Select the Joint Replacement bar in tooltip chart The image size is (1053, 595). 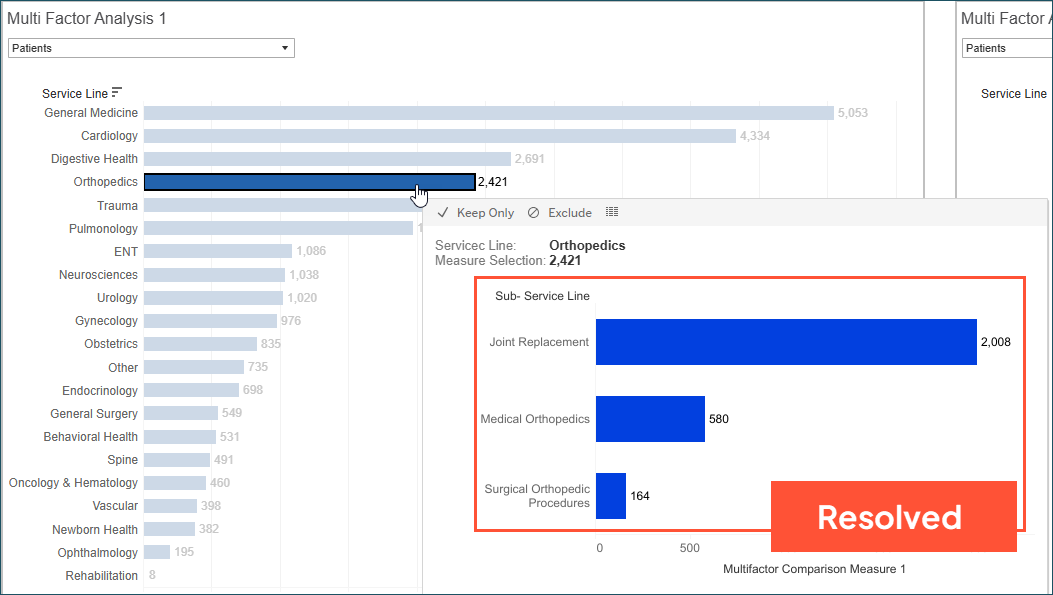coord(785,342)
